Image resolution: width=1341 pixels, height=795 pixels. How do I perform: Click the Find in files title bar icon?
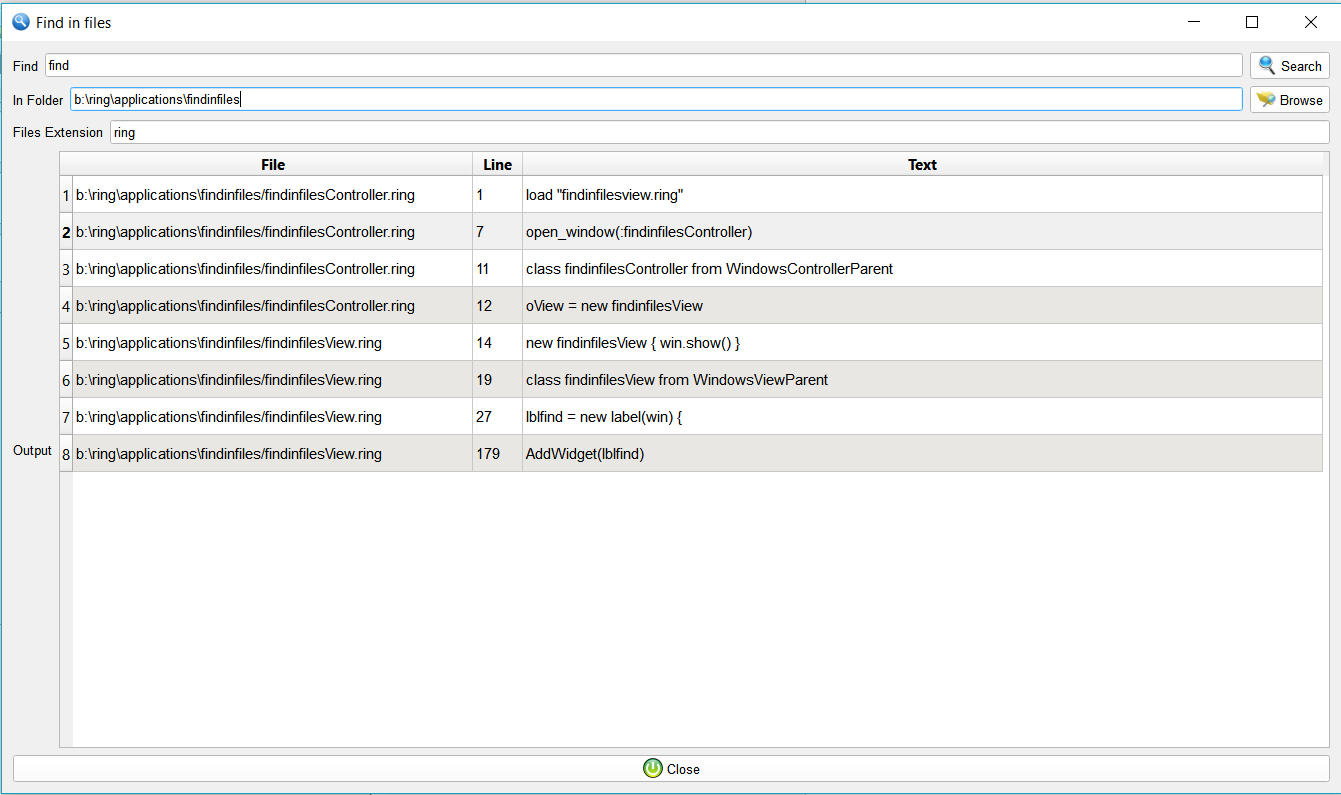(x=20, y=21)
